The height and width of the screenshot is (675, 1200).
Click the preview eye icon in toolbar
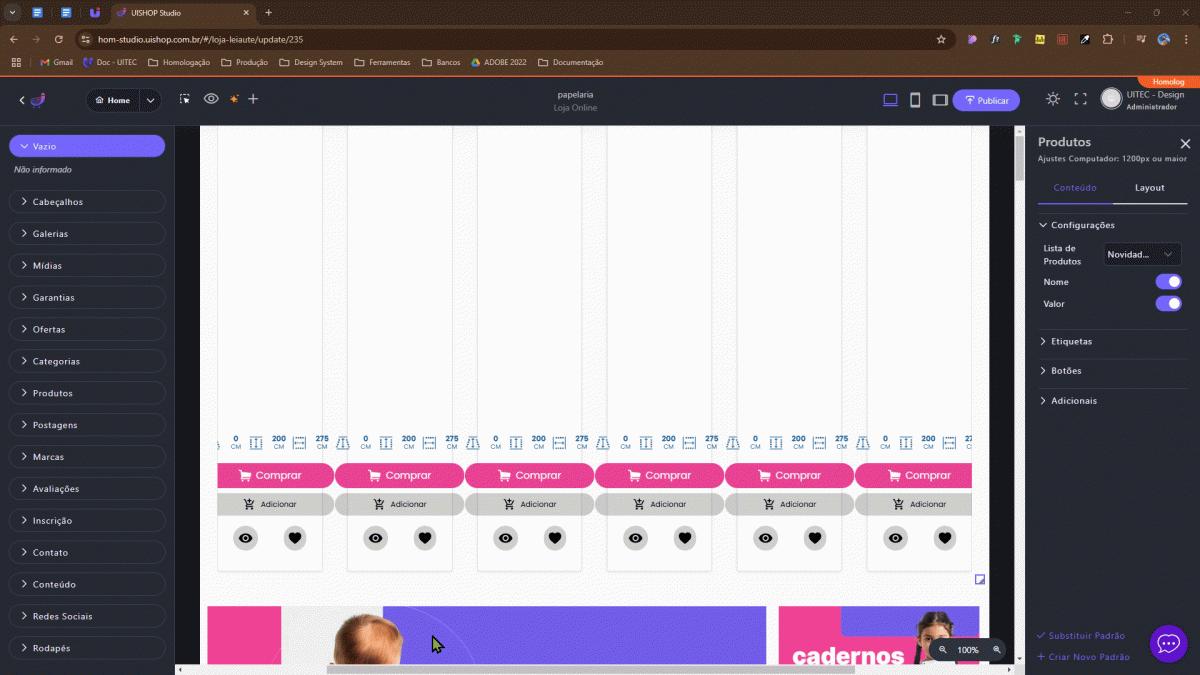(211, 99)
